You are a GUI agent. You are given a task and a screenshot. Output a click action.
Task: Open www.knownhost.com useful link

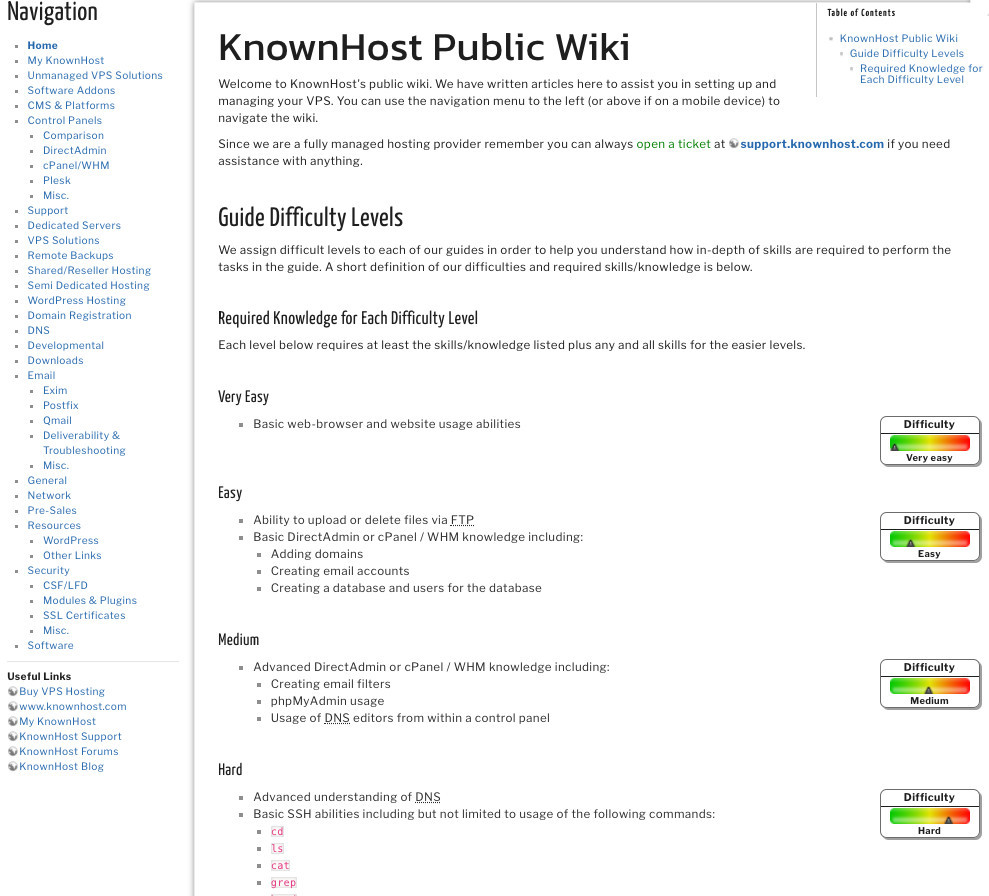[x=73, y=707]
